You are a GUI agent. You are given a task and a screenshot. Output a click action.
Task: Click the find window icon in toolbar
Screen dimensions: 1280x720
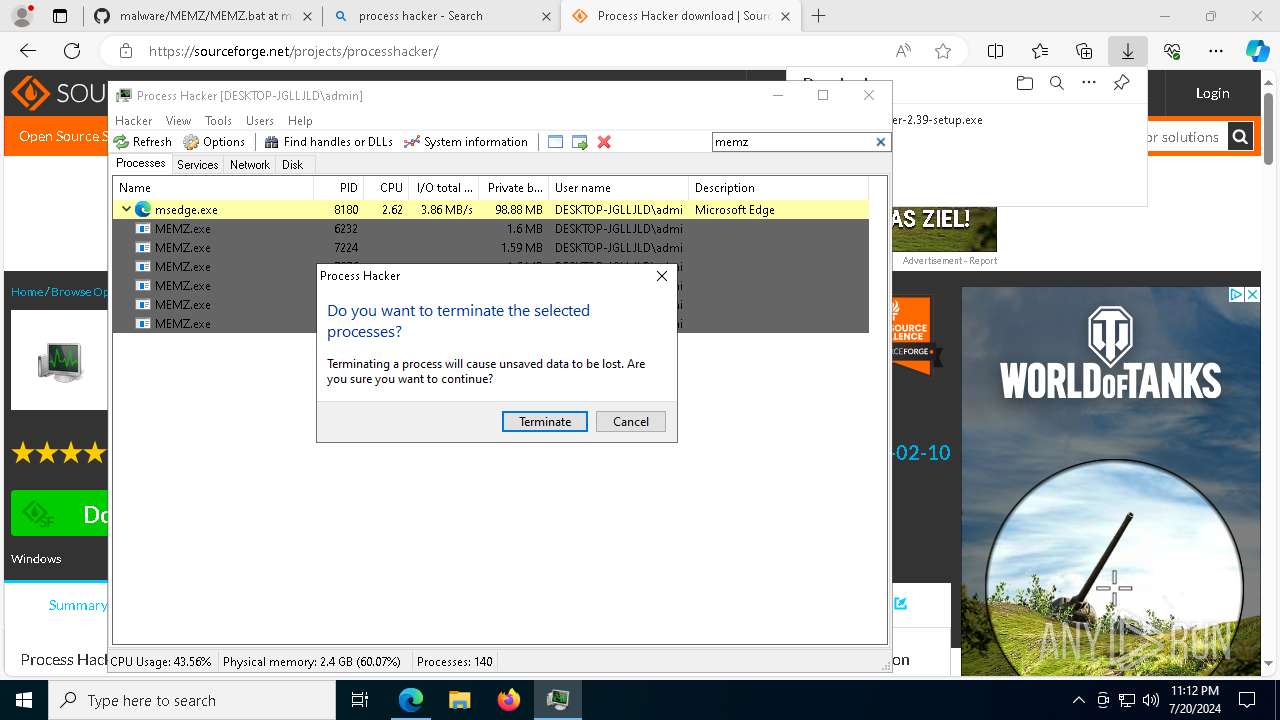coord(556,142)
